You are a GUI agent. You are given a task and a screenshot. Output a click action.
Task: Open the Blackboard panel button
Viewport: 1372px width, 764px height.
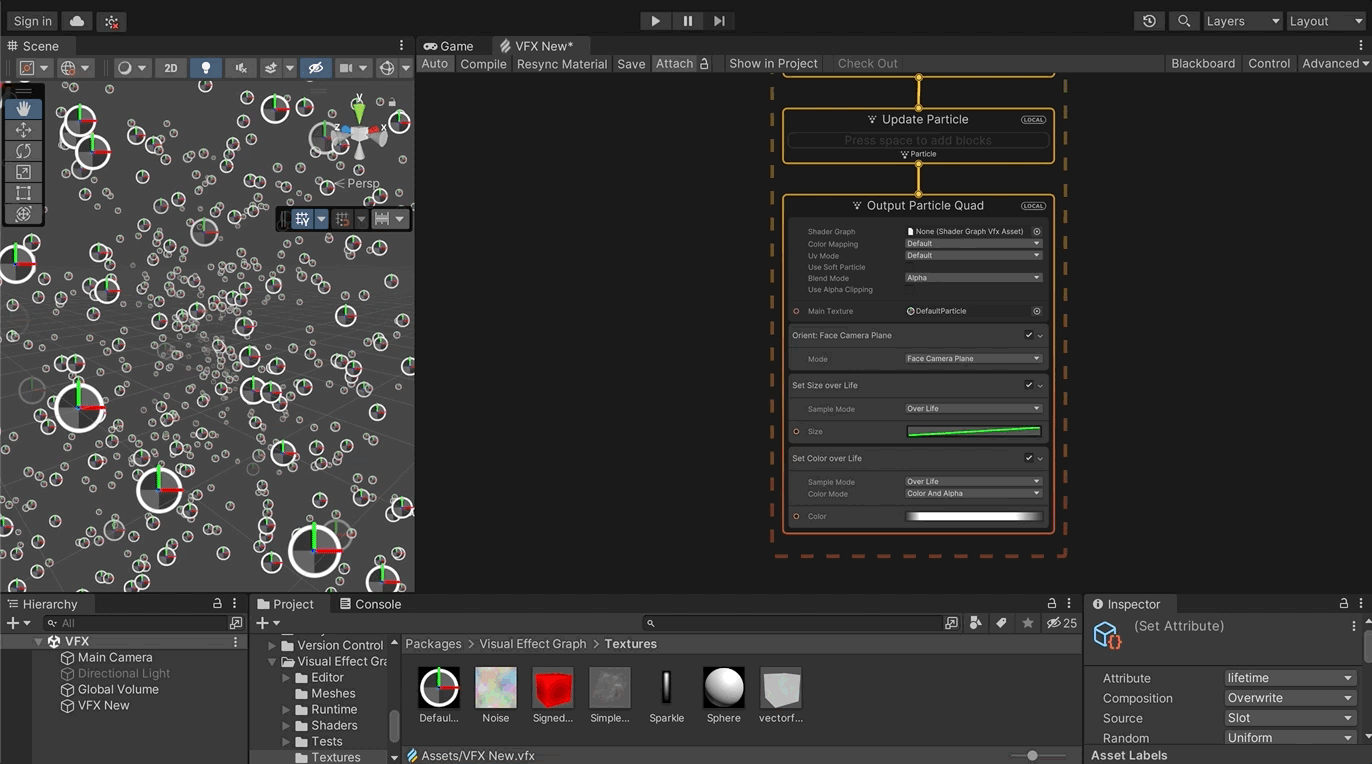tap(1202, 63)
